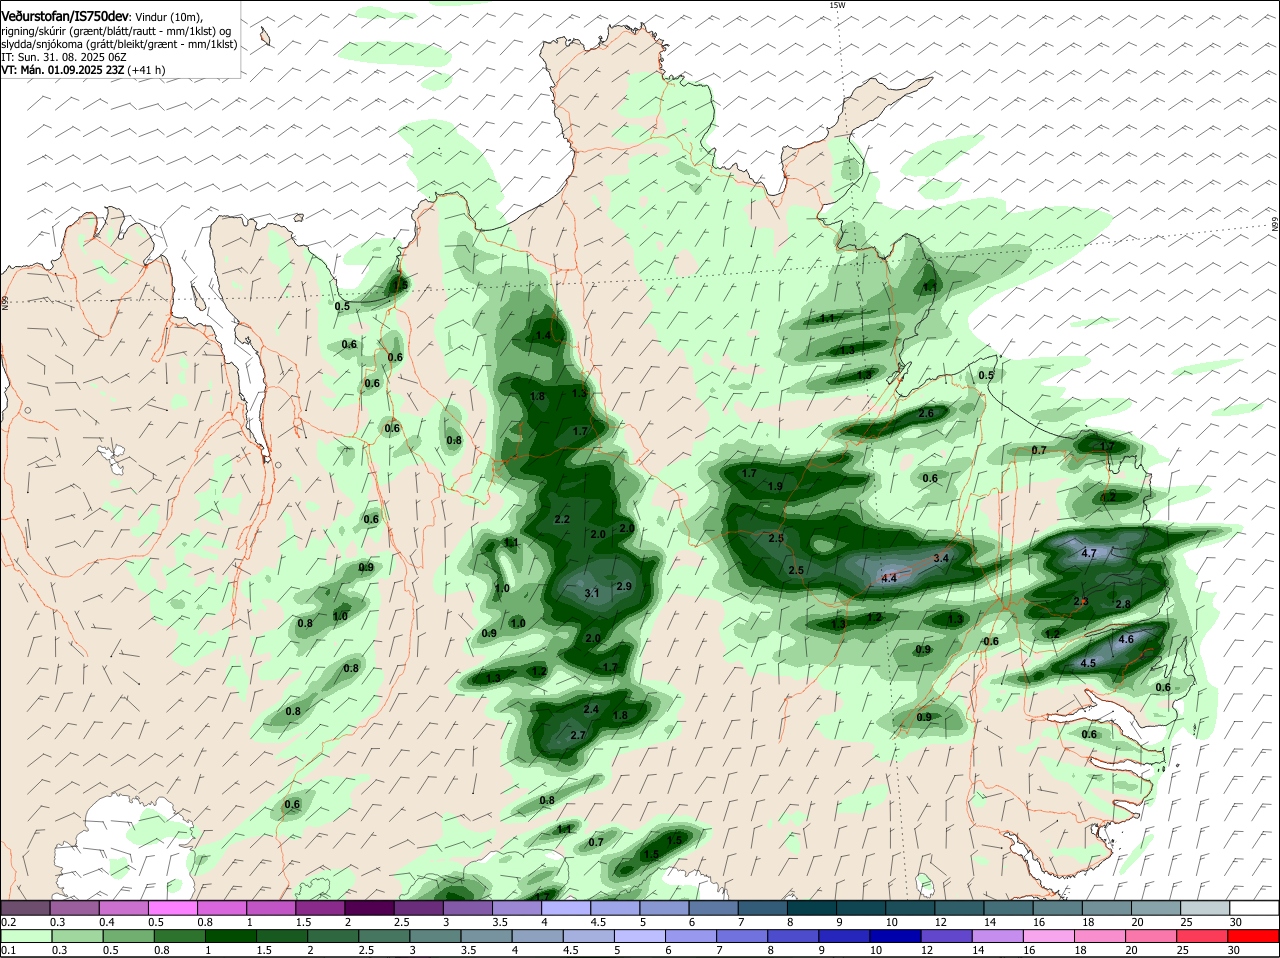This screenshot has width=1280, height=958.
Task: Click the snow scale swatch between 6 and 7
Action: tap(713, 907)
